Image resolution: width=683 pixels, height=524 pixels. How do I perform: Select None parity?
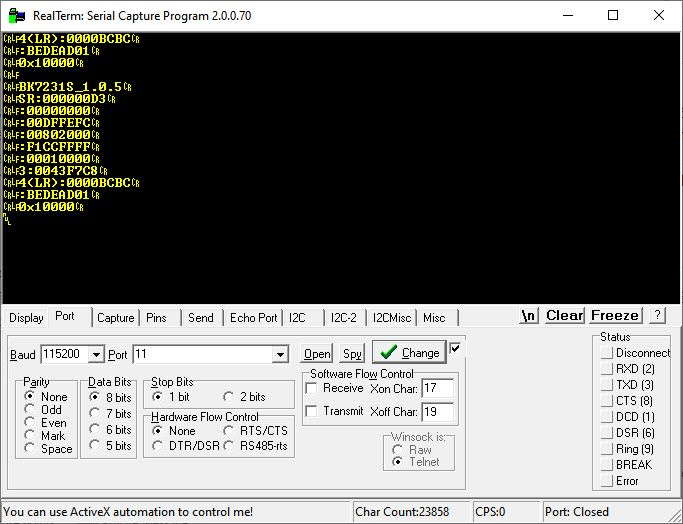click(x=46, y=397)
